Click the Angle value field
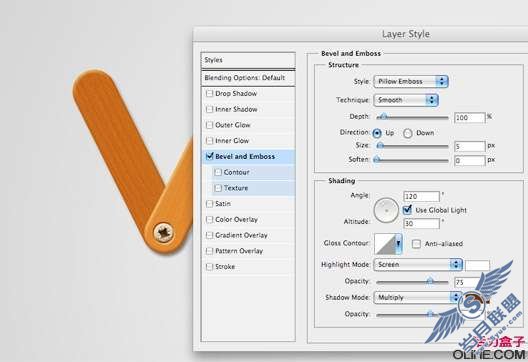Viewport: 528px width, 362px height. [x=421, y=196]
